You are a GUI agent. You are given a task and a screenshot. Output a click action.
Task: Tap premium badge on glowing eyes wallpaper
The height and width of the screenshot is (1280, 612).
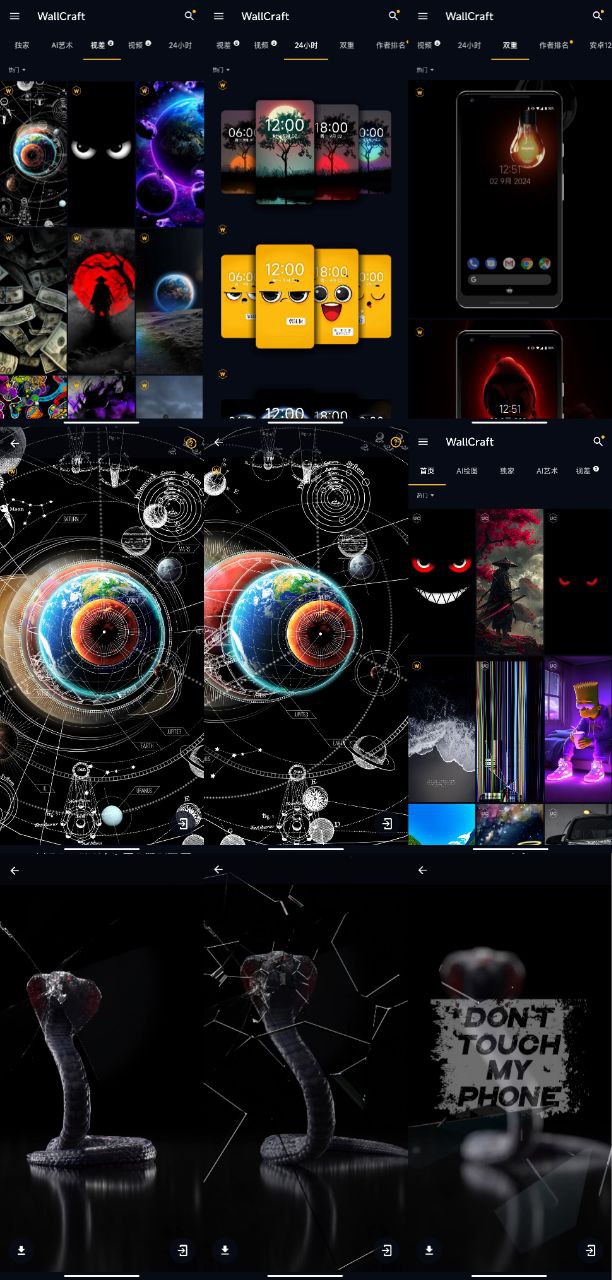pyautogui.click(x=77, y=90)
